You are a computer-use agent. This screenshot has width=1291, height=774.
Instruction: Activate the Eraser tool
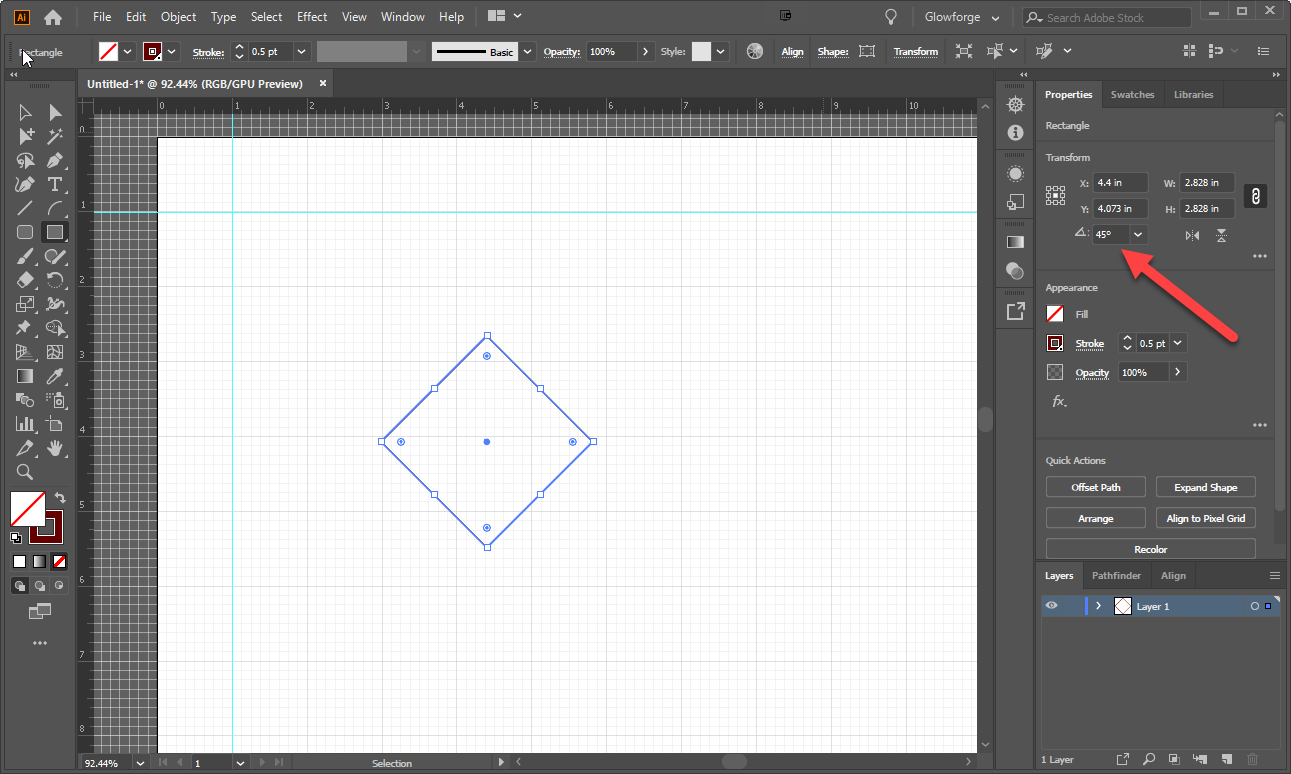(25, 280)
